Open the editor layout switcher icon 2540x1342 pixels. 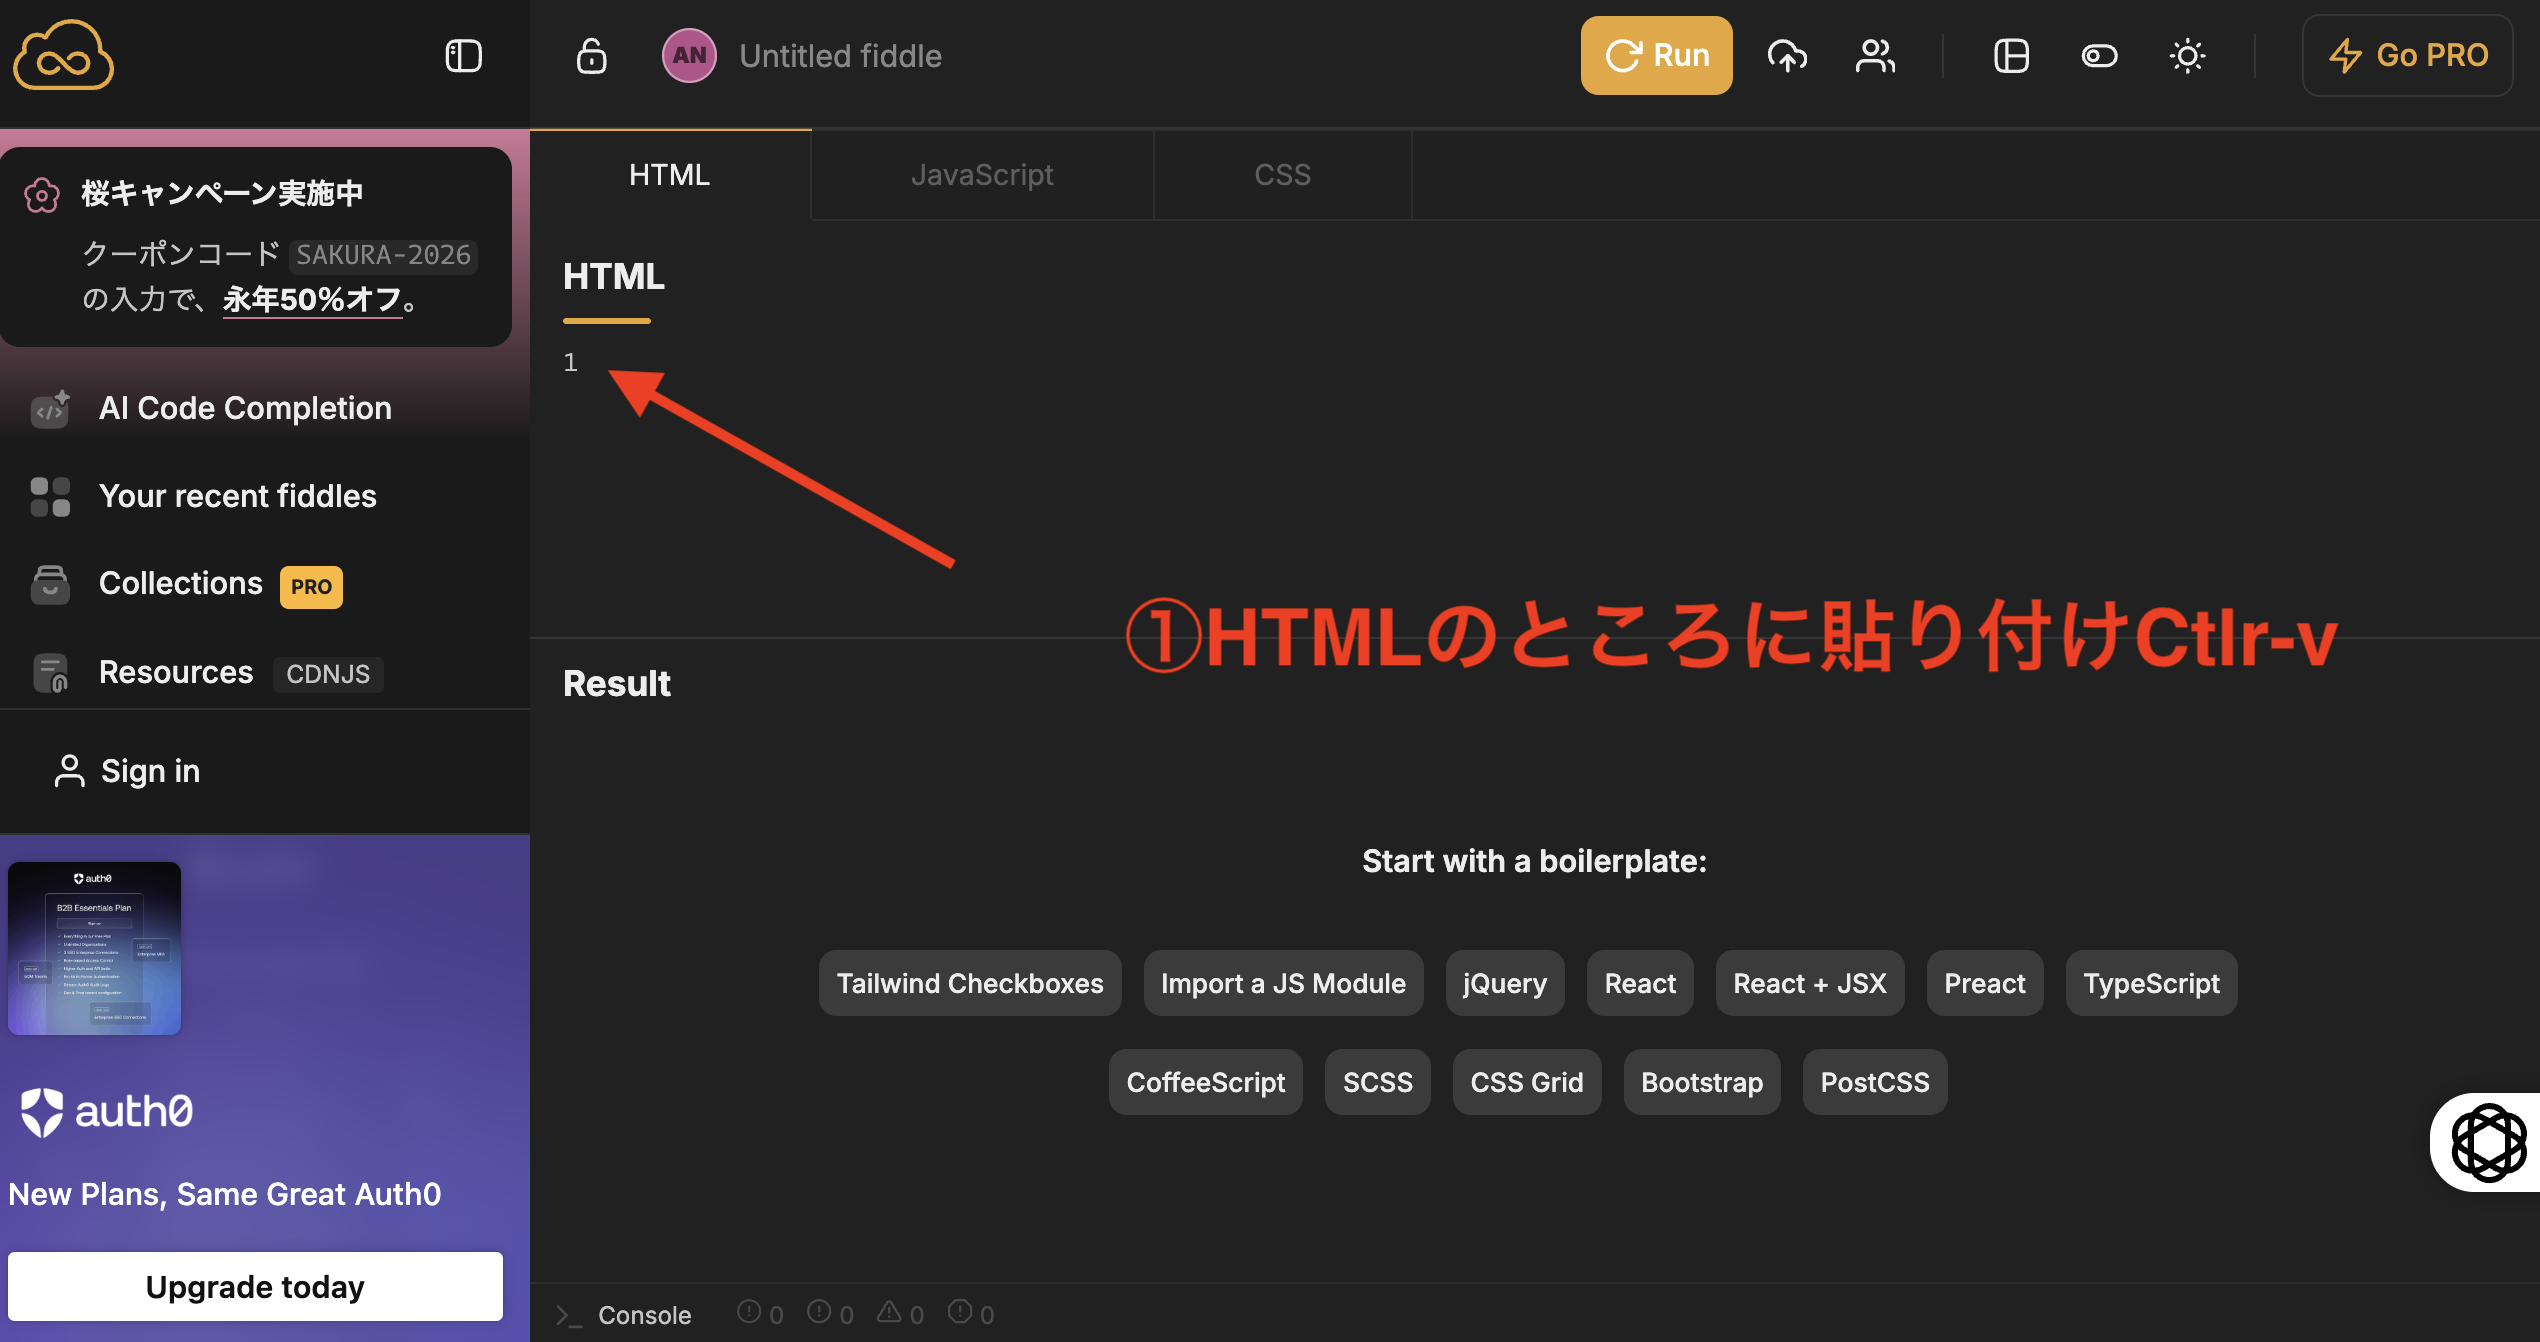(x=2011, y=56)
